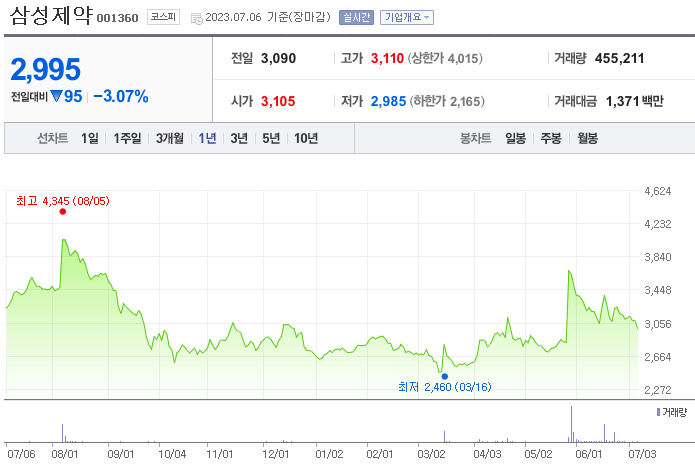Image resolution: width=695 pixels, height=467 pixels.
Task: Click the 거래대금 value 1,371 백만
Action: click(635, 101)
